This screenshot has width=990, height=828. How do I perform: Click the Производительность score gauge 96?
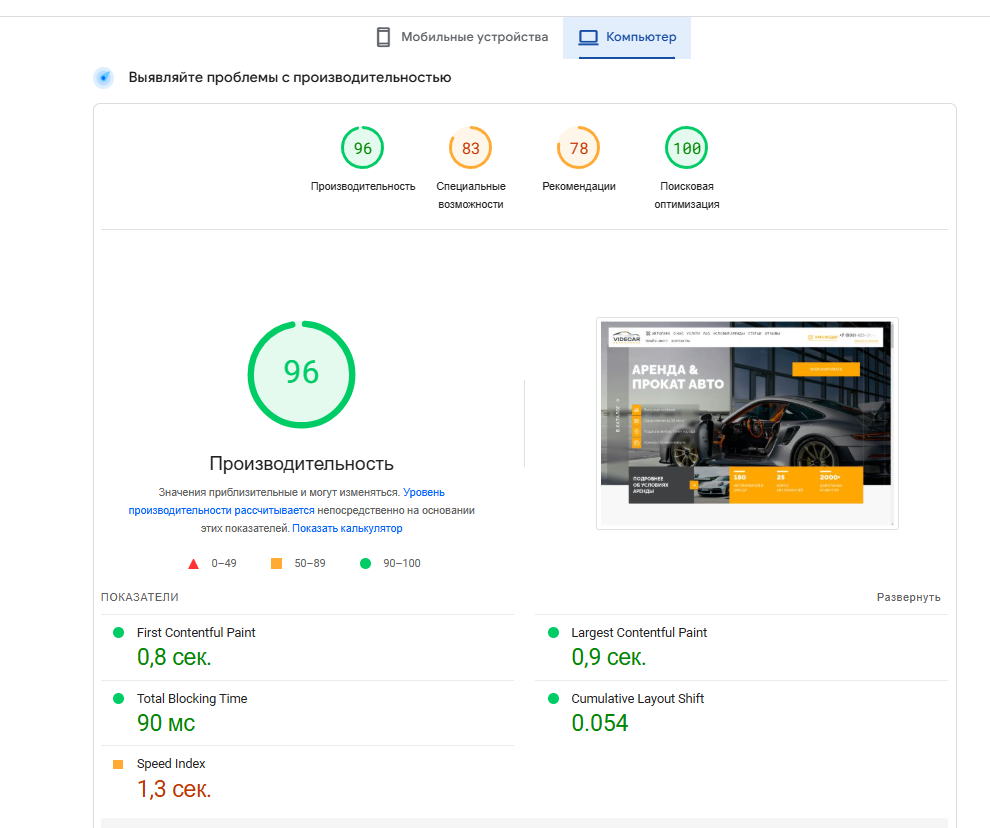pos(362,149)
